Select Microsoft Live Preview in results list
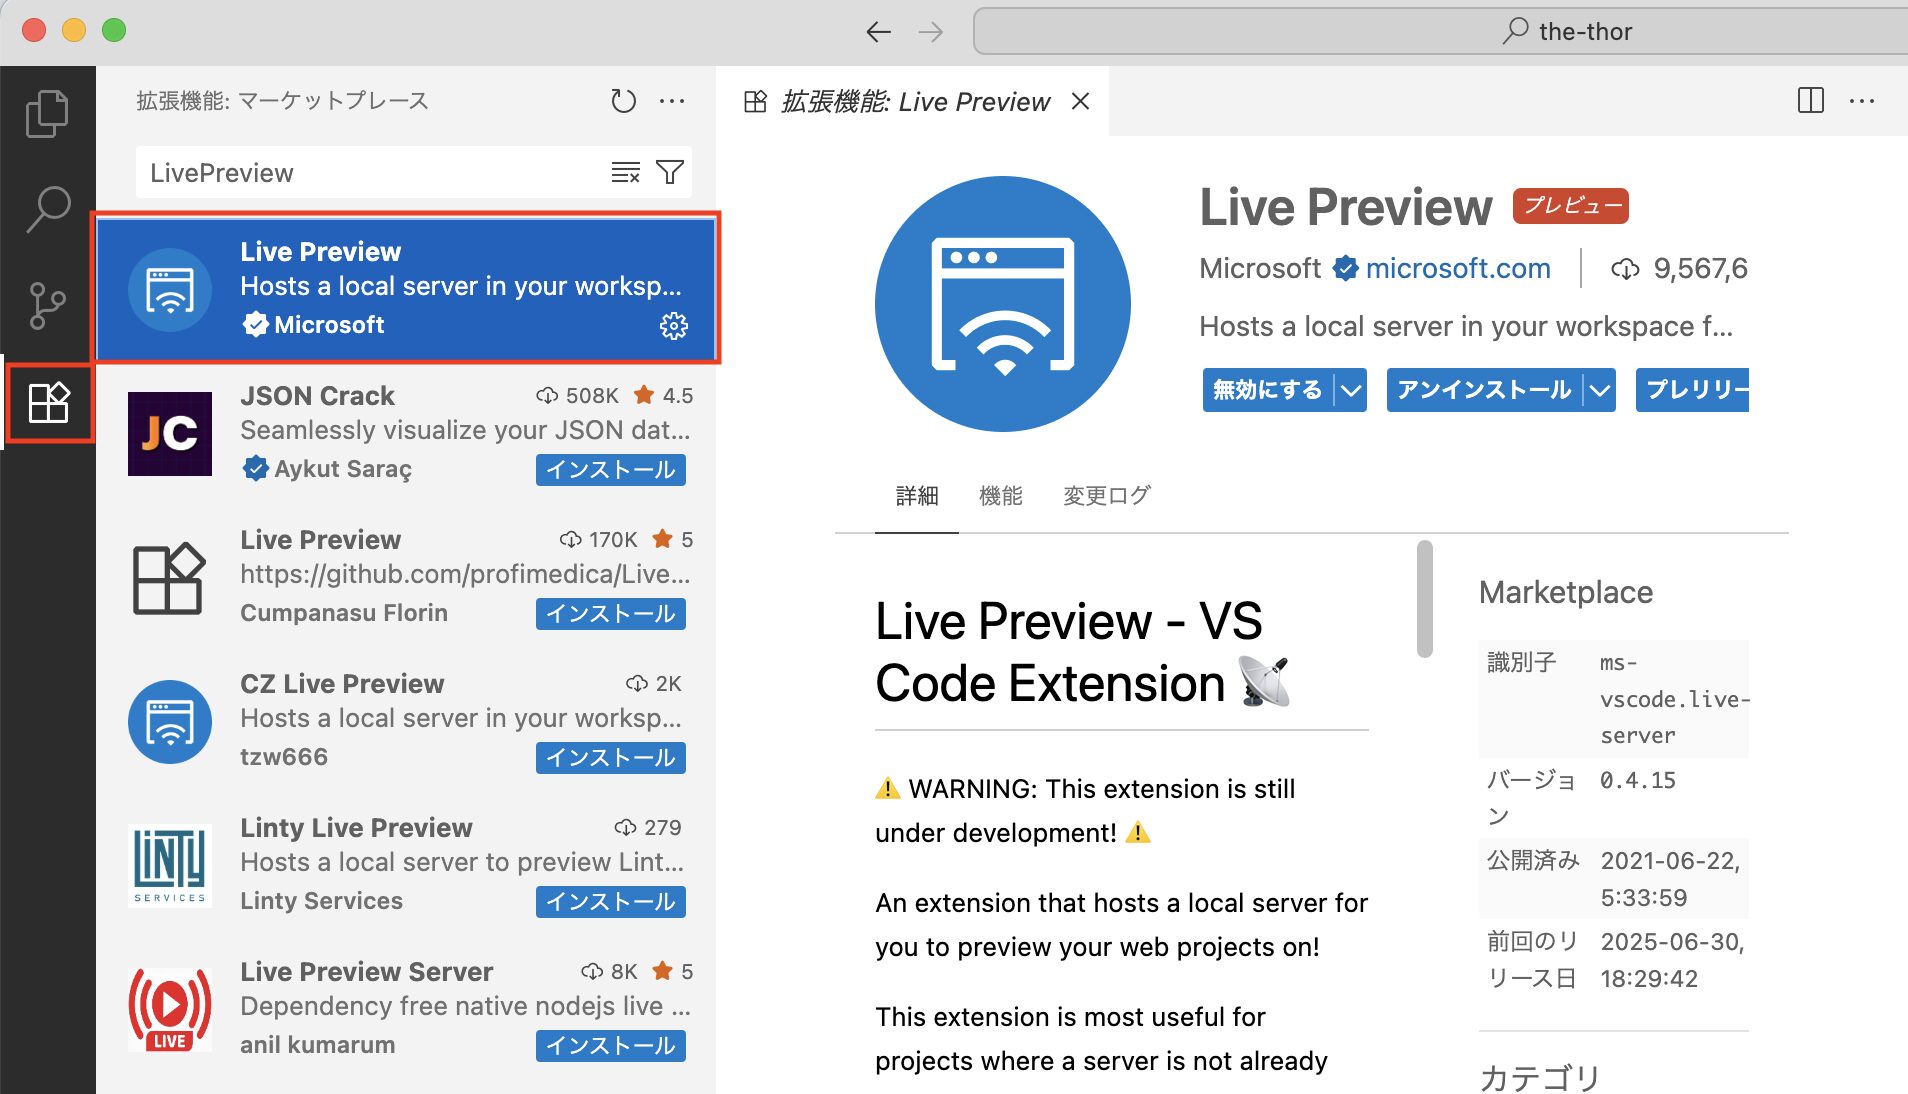The width and height of the screenshot is (1908, 1094). pyautogui.click(x=406, y=288)
